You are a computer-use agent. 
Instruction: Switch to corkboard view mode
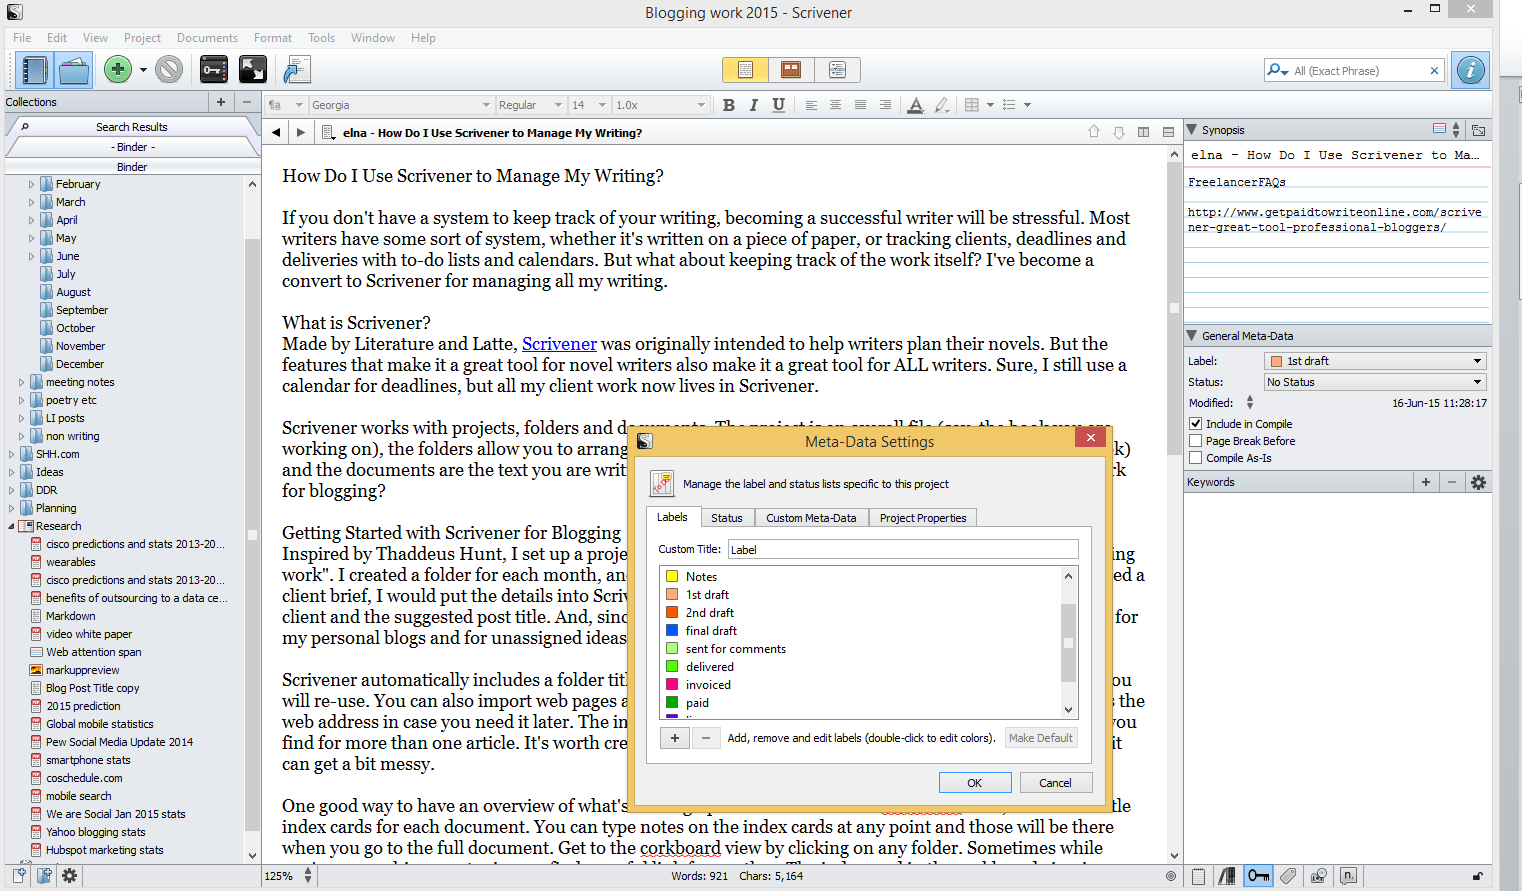[791, 70]
